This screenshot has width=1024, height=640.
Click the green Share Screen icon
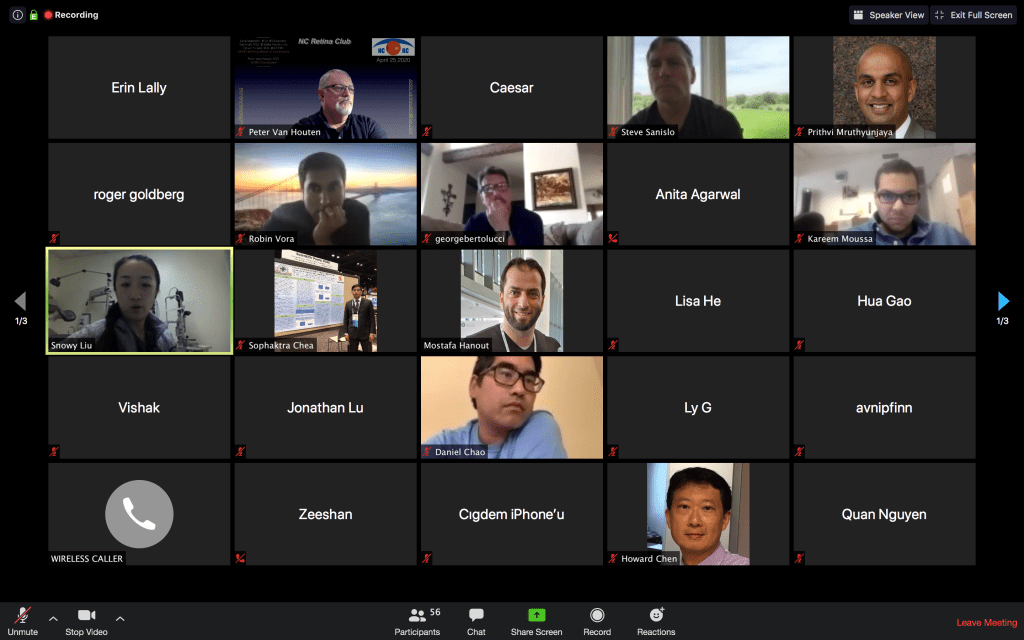(536, 615)
